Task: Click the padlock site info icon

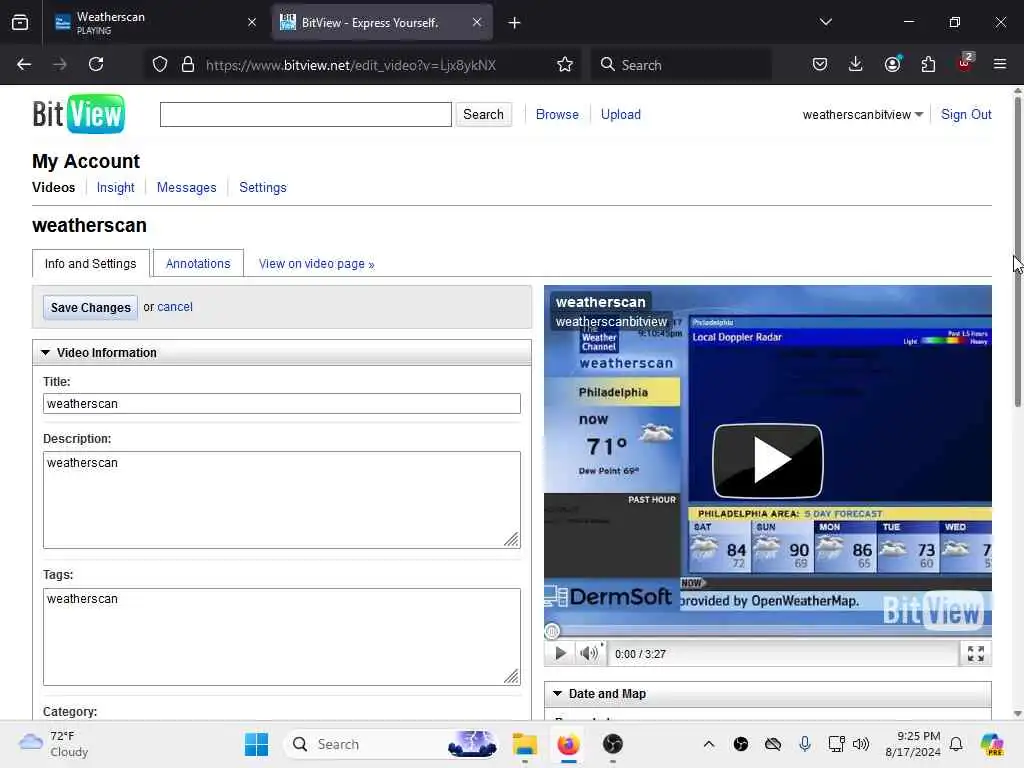Action: (x=188, y=64)
